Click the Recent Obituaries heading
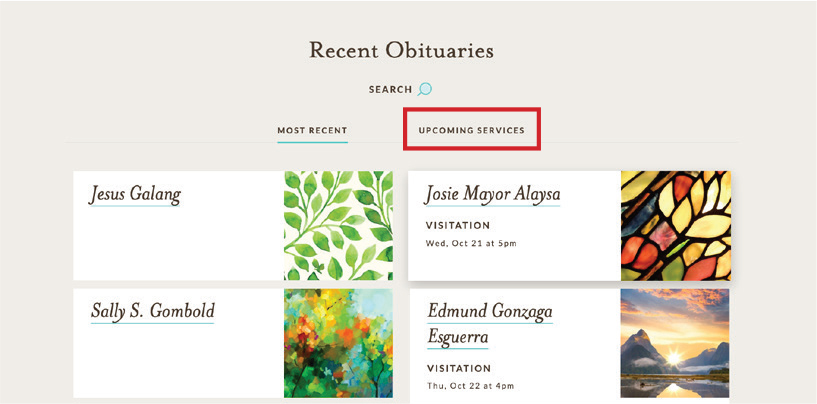Screen dimensions: 817x404 tap(401, 50)
